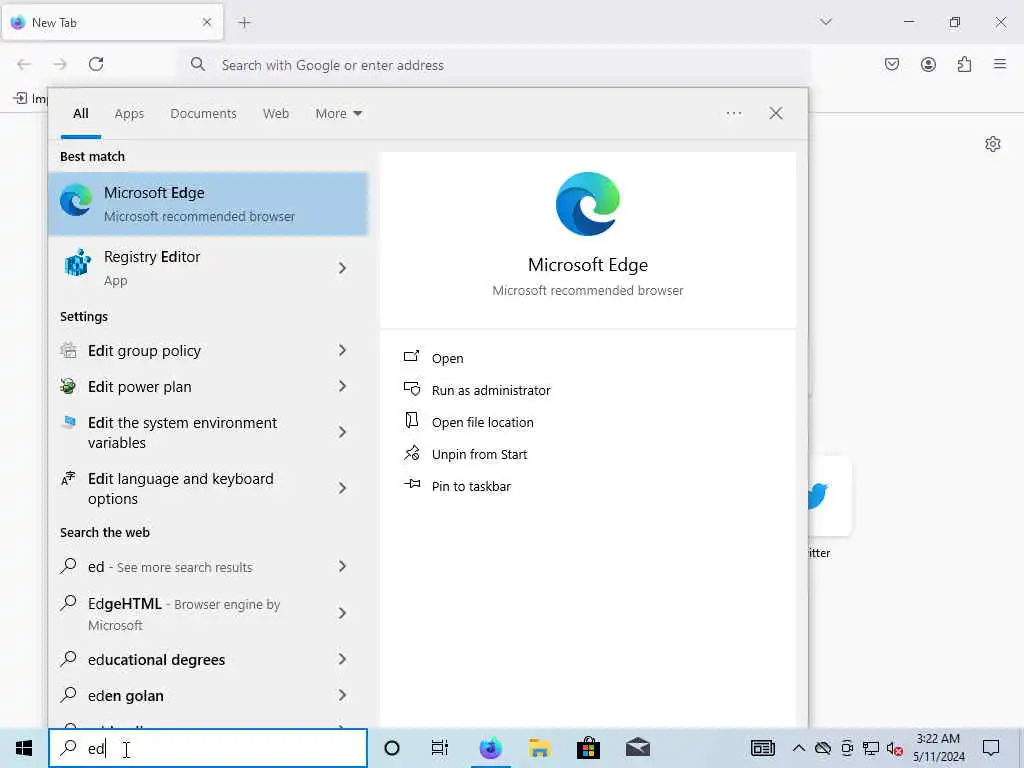Go back in Firefox

point(24,64)
